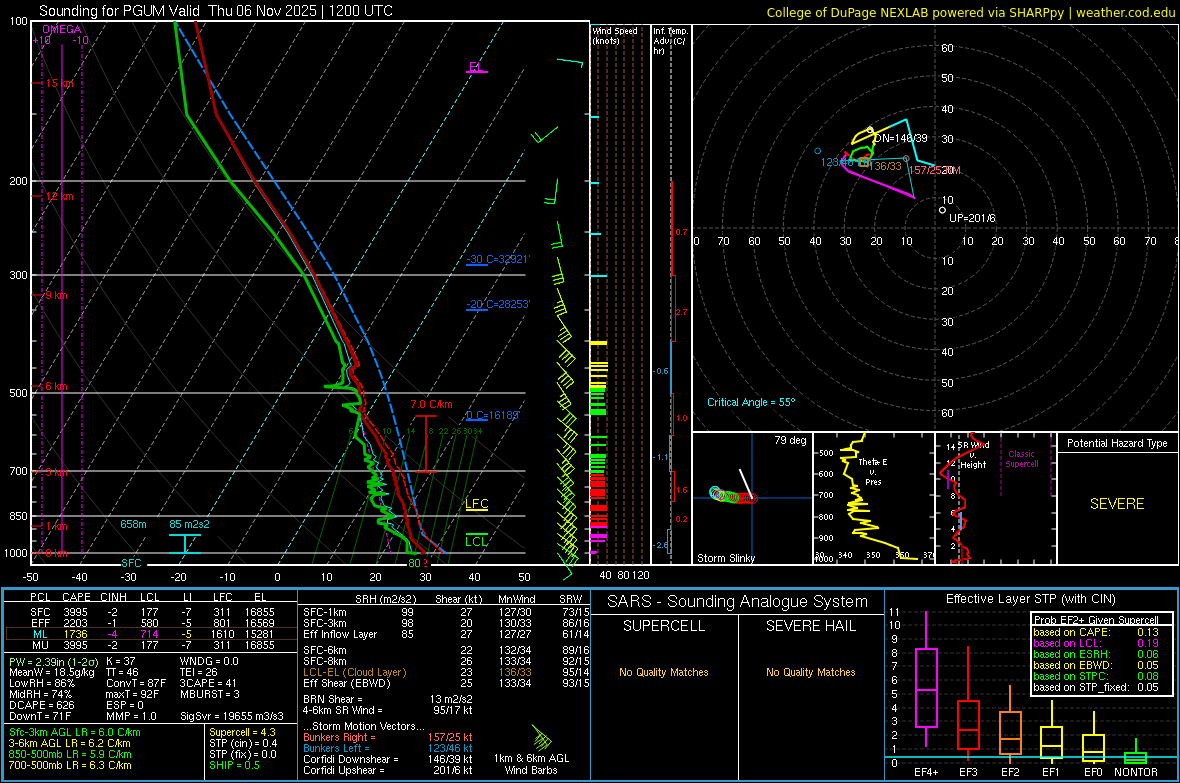1180x783 pixels.
Task: Click the '700-500mb LR = 6.3 C/km' line
Action: (69, 765)
